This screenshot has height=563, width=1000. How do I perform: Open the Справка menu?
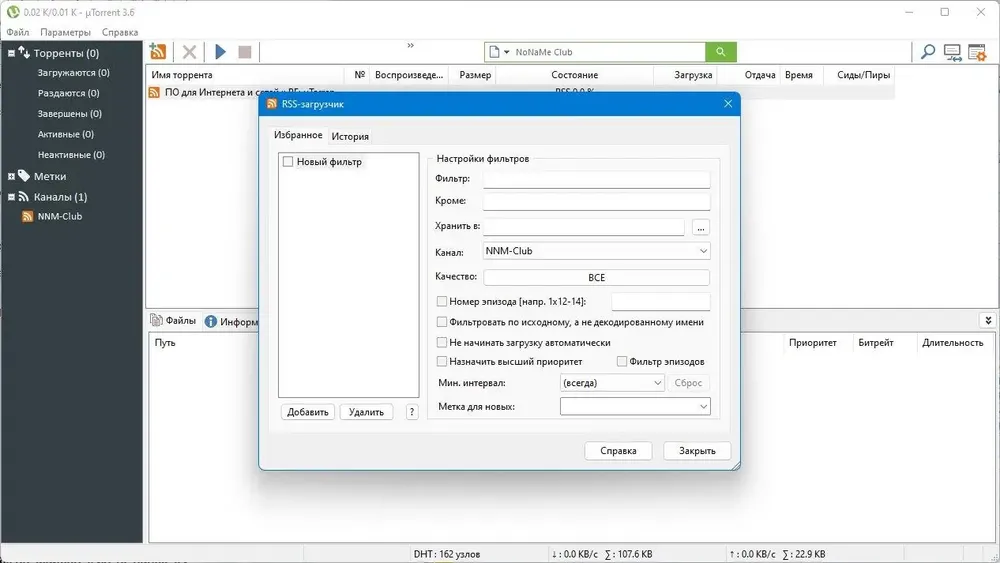pos(120,32)
